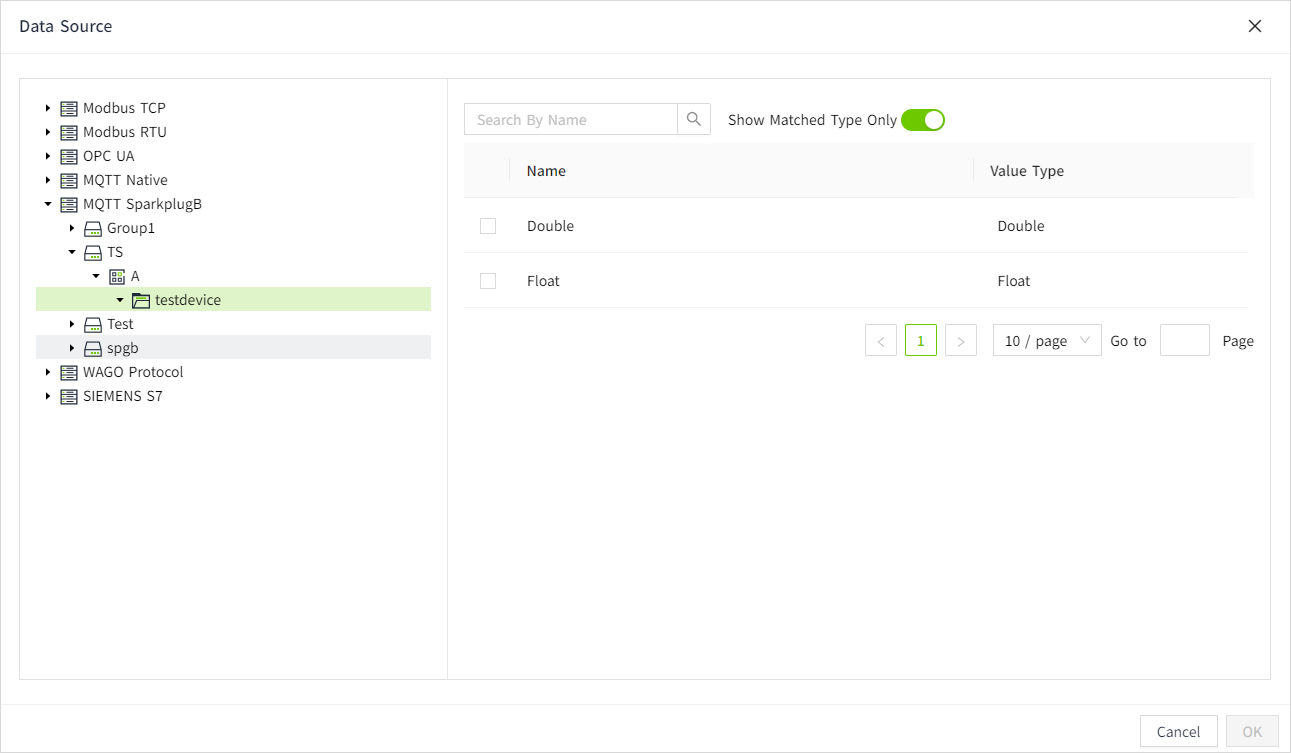Click the Go to page input box
1291x753 pixels.
tap(1184, 341)
